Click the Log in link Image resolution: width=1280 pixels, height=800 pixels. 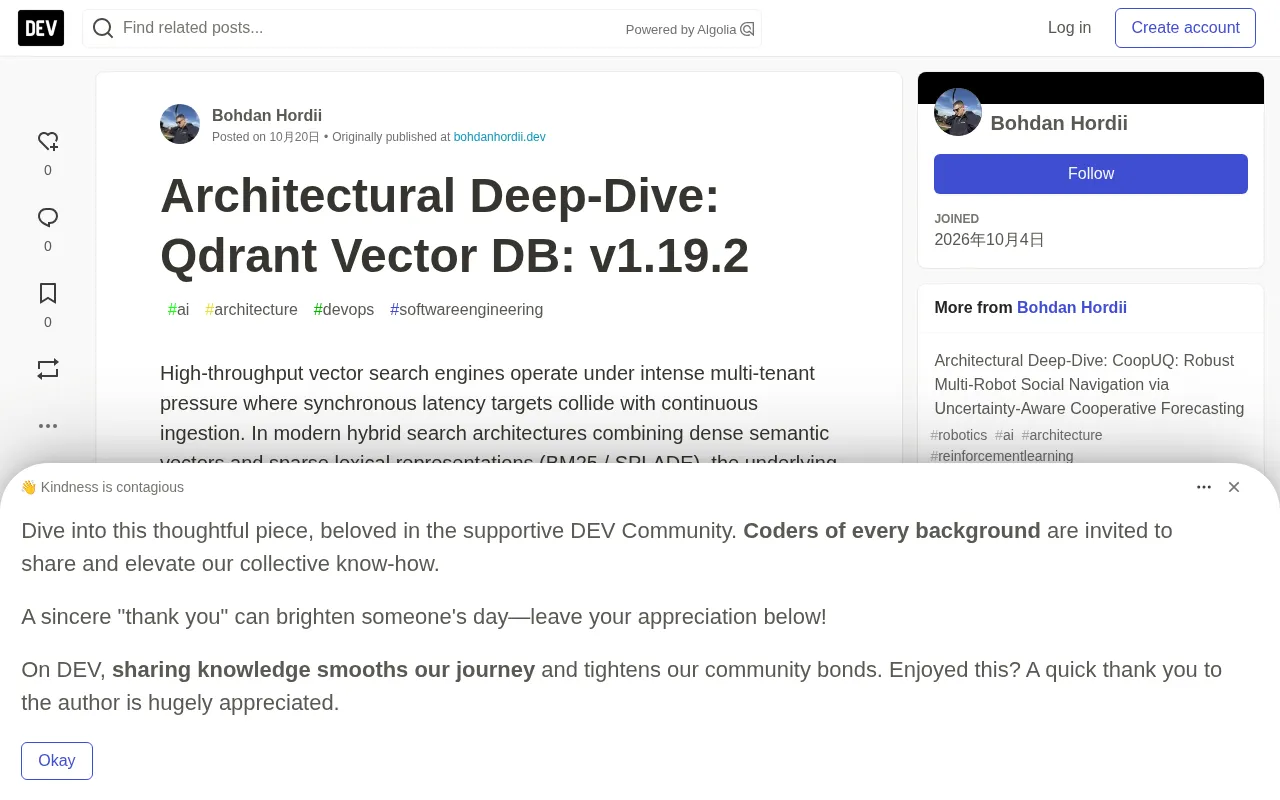pos(1069,28)
